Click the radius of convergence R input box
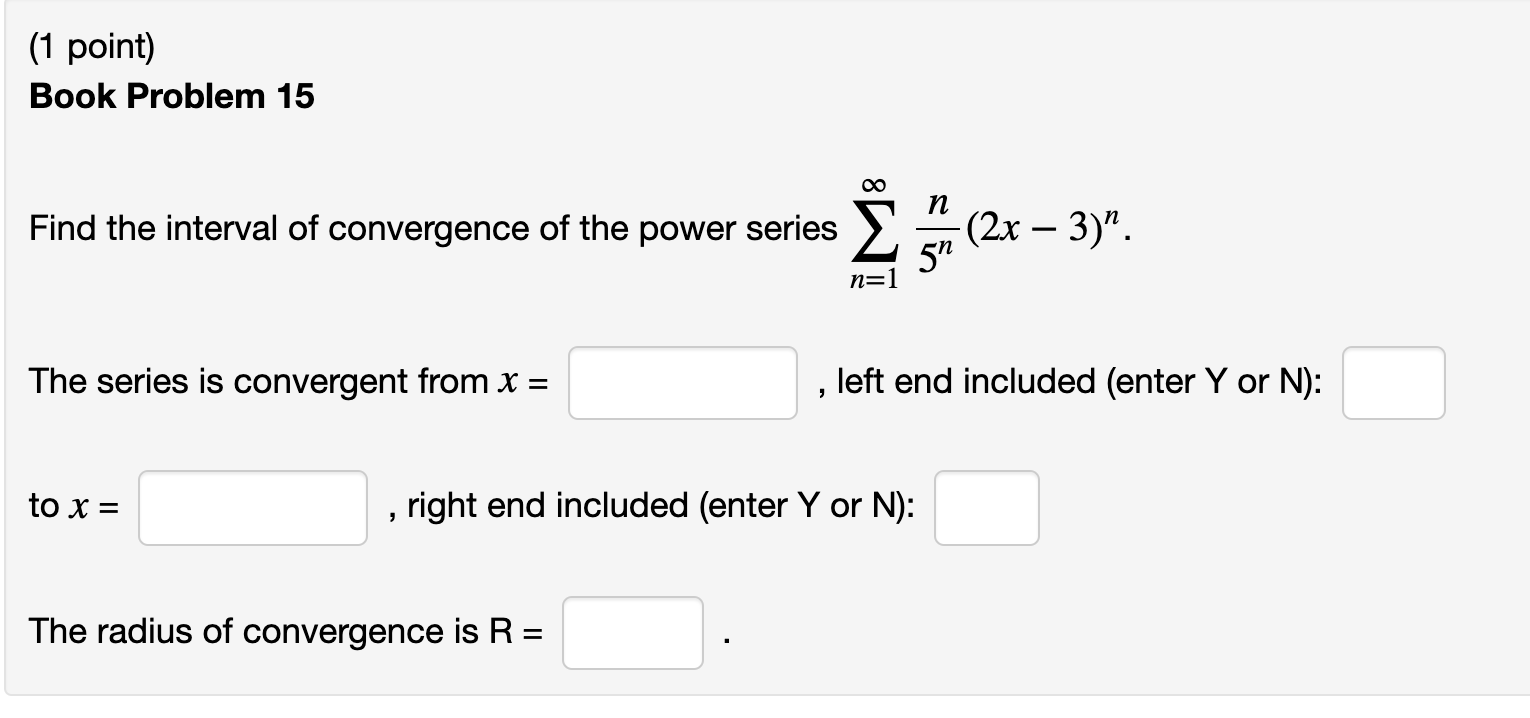1530x718 pixels. (x=631, y=632)
